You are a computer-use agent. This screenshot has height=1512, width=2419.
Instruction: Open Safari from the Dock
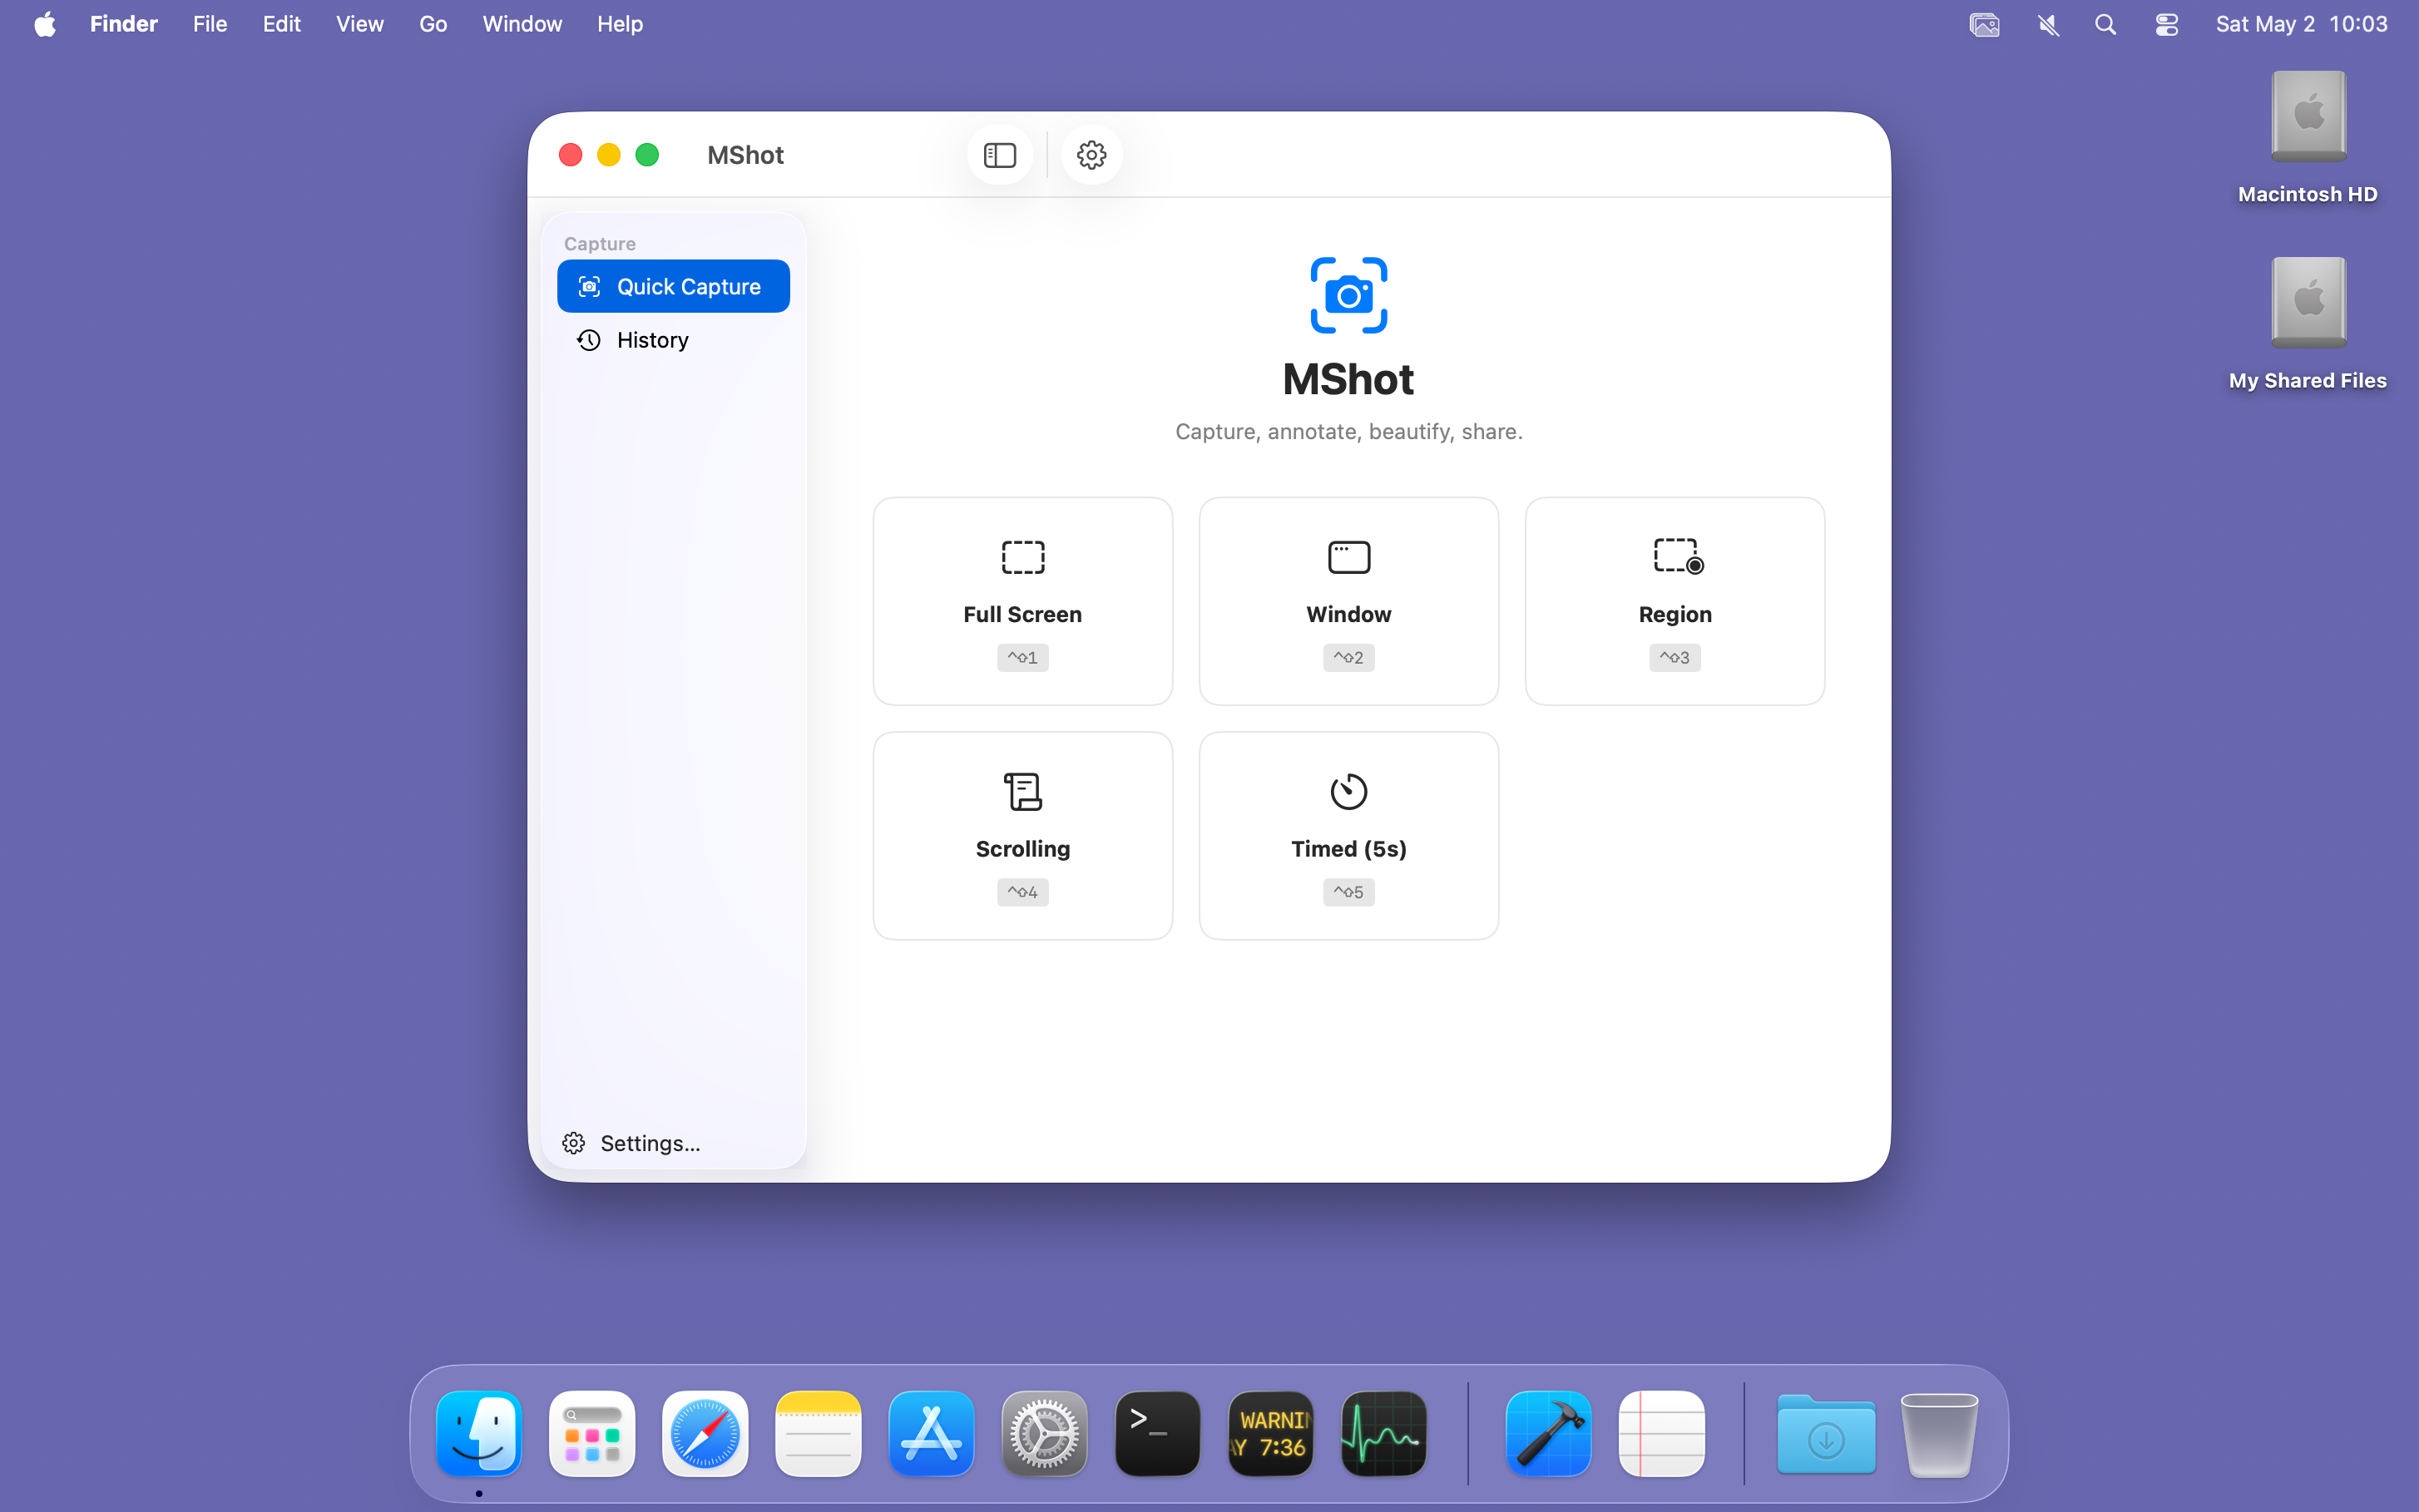[705, 1433]
